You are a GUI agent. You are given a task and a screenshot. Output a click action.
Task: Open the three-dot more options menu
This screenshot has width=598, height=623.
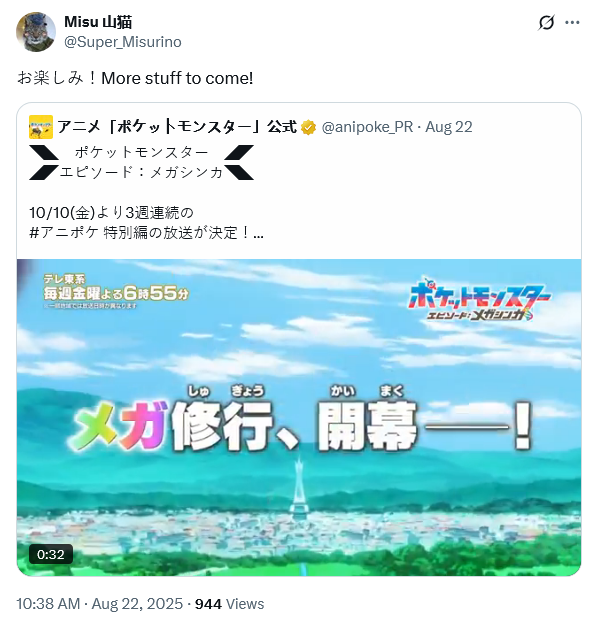tap(572, 23)
